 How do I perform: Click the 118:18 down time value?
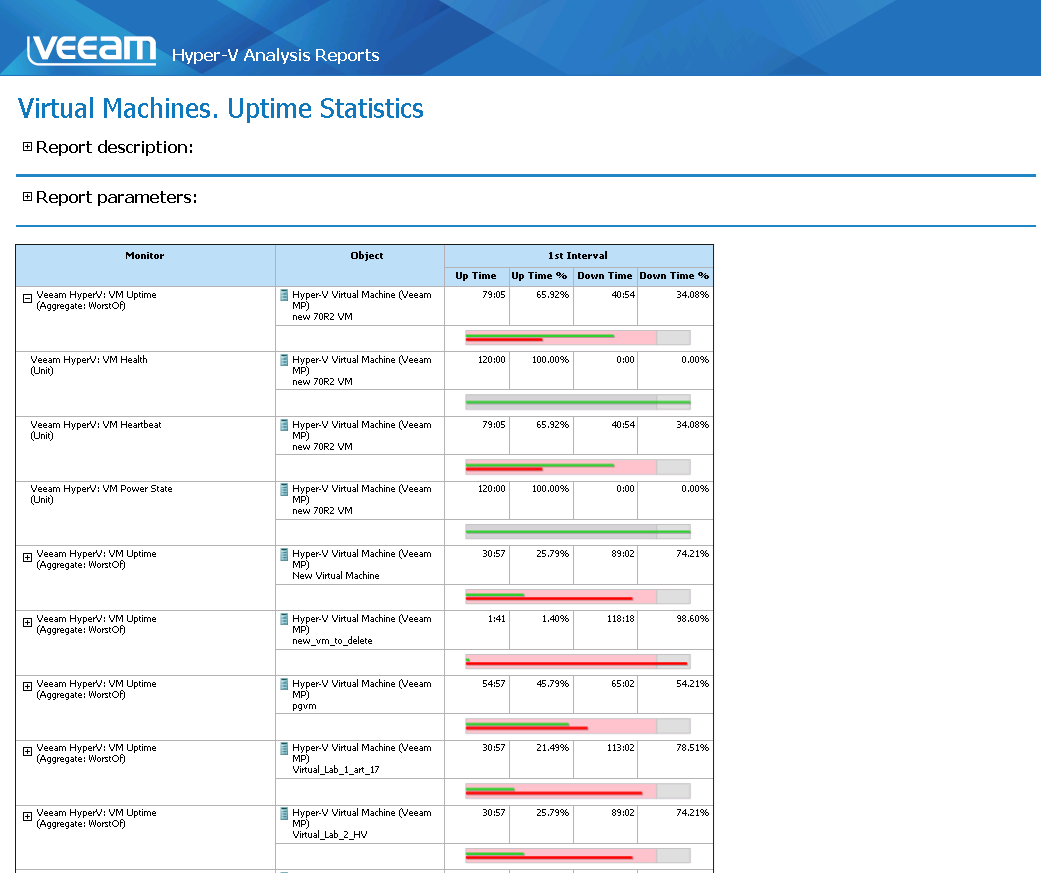[x=621, y=619]
